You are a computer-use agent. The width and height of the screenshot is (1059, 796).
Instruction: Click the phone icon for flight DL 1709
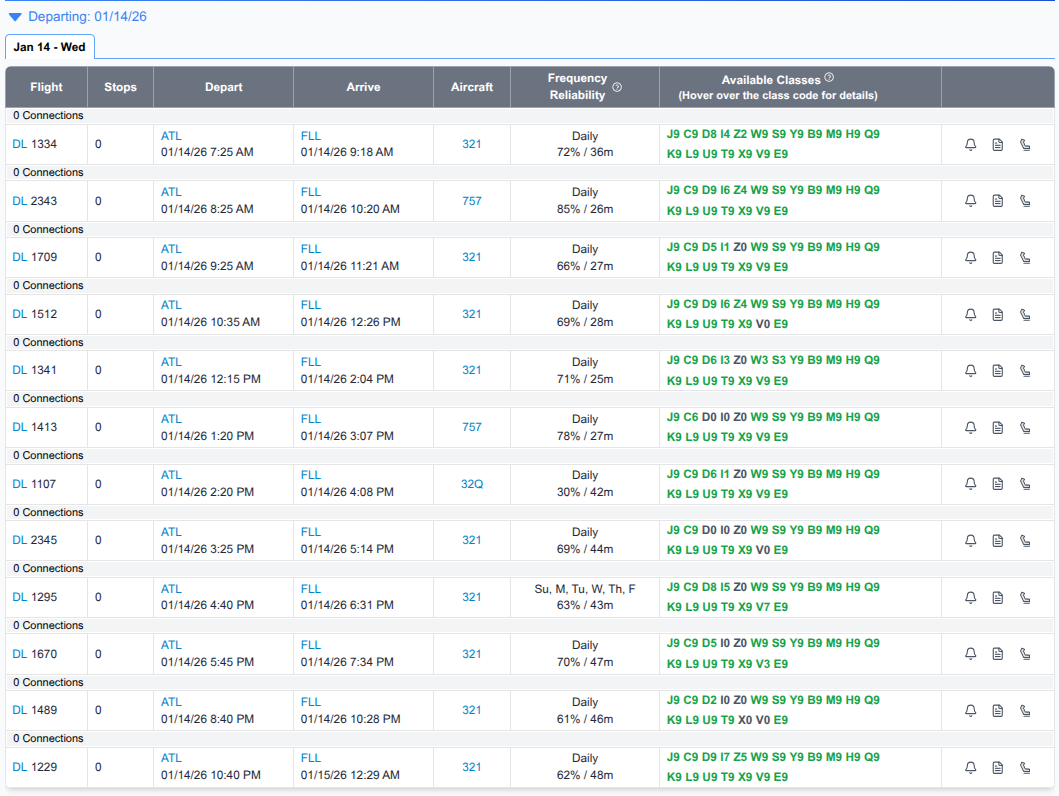(x=1024, y=257)
